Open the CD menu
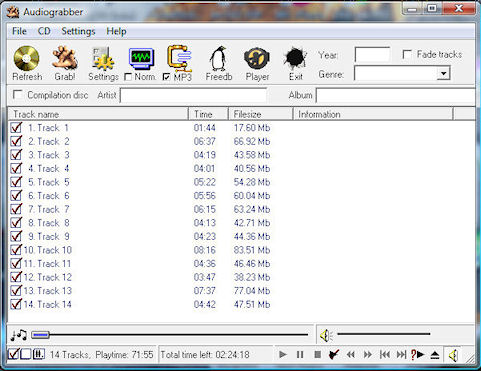Viewport: 481px width, 371px height. (44, 31)
